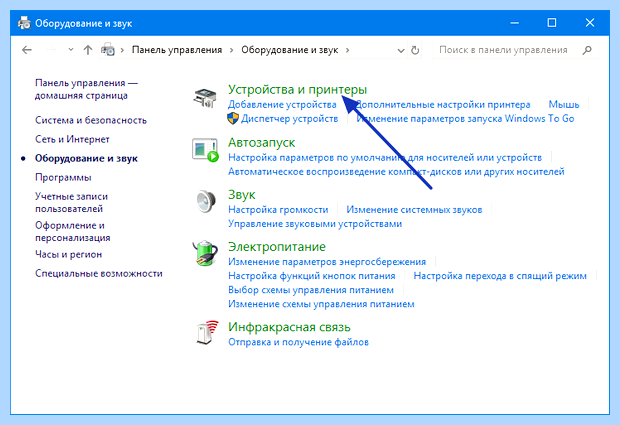Viewport: 620px width, 425px height.
Task: Open Учетные записи пользователей
Action: [x=71, y=202]
